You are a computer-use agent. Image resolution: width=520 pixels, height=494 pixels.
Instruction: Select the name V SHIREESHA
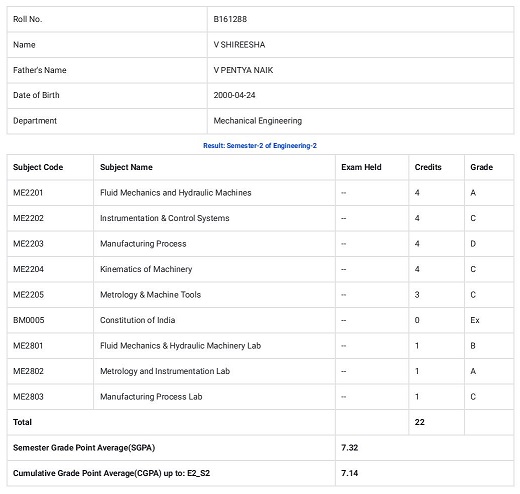239,45
